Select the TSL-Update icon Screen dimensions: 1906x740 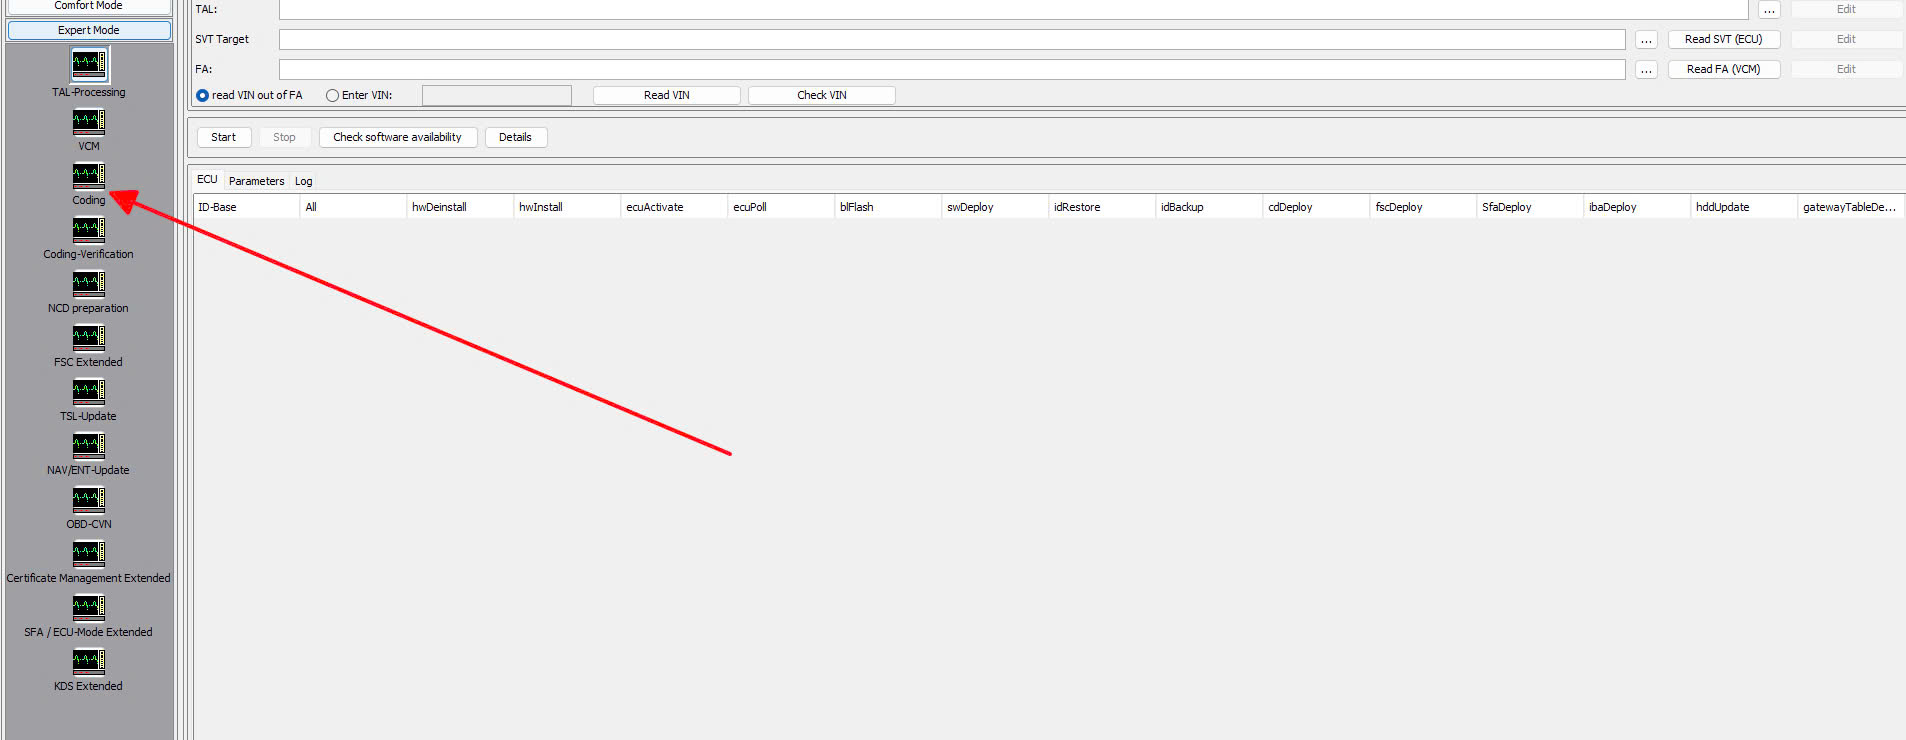click(89, 391)
